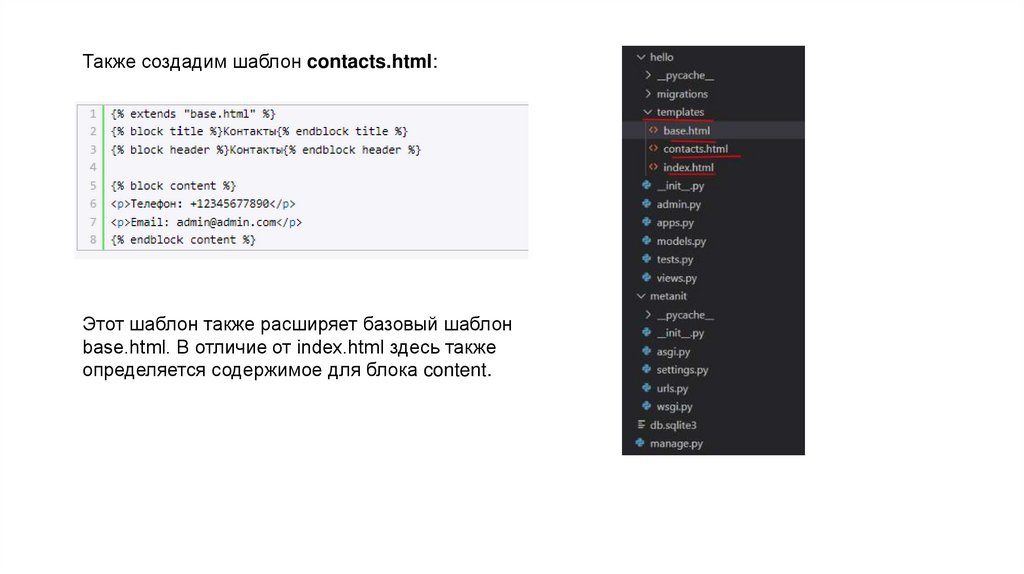This screenshot has height=574, width=1024.
Task: Collapse the templates folder chevron
Action: click(x=647, y=113)
